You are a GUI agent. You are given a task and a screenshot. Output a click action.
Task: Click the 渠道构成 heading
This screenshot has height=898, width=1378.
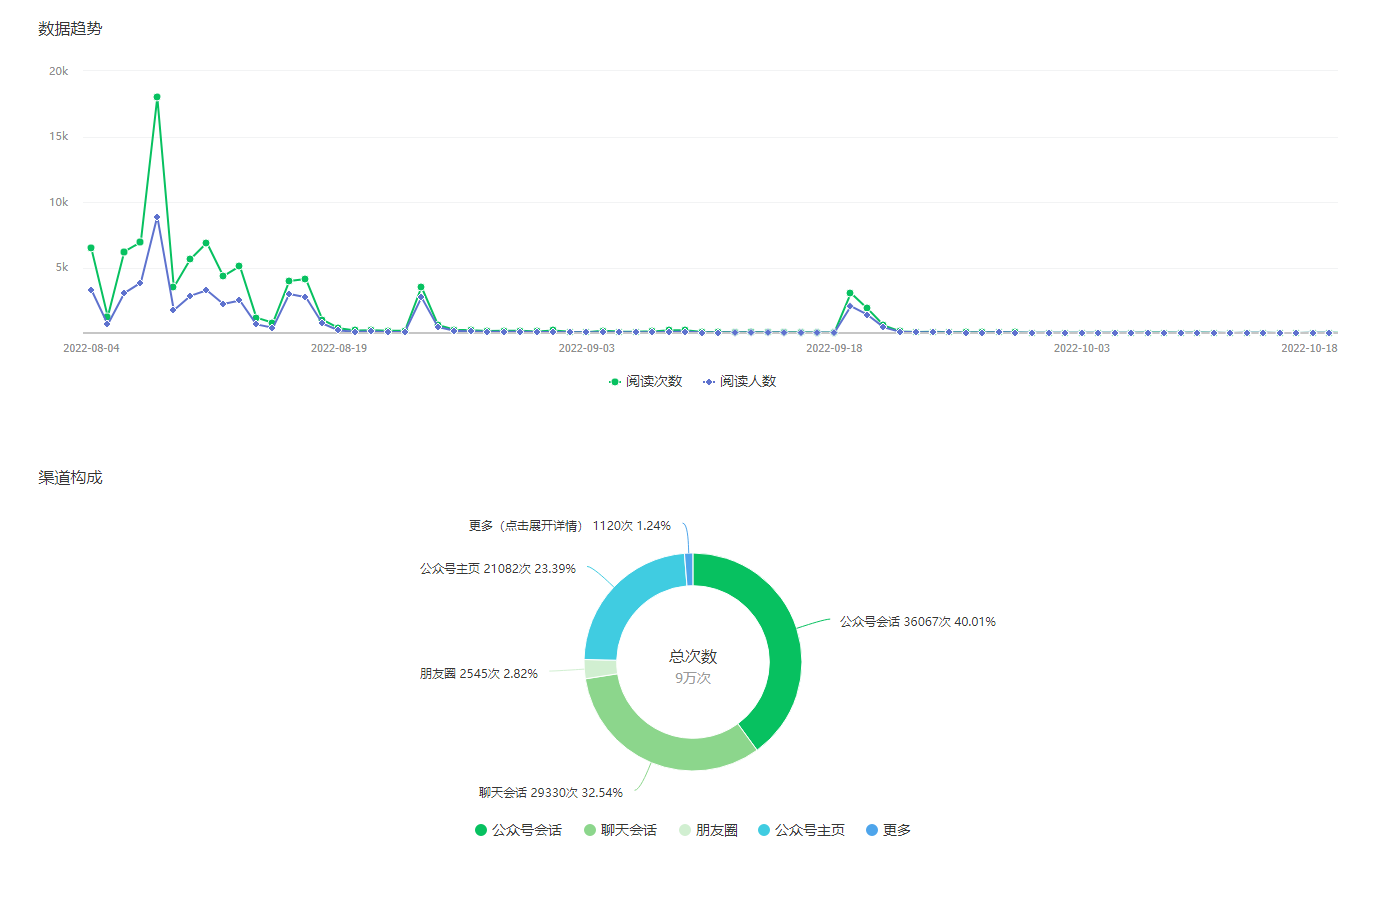[70, 478]
